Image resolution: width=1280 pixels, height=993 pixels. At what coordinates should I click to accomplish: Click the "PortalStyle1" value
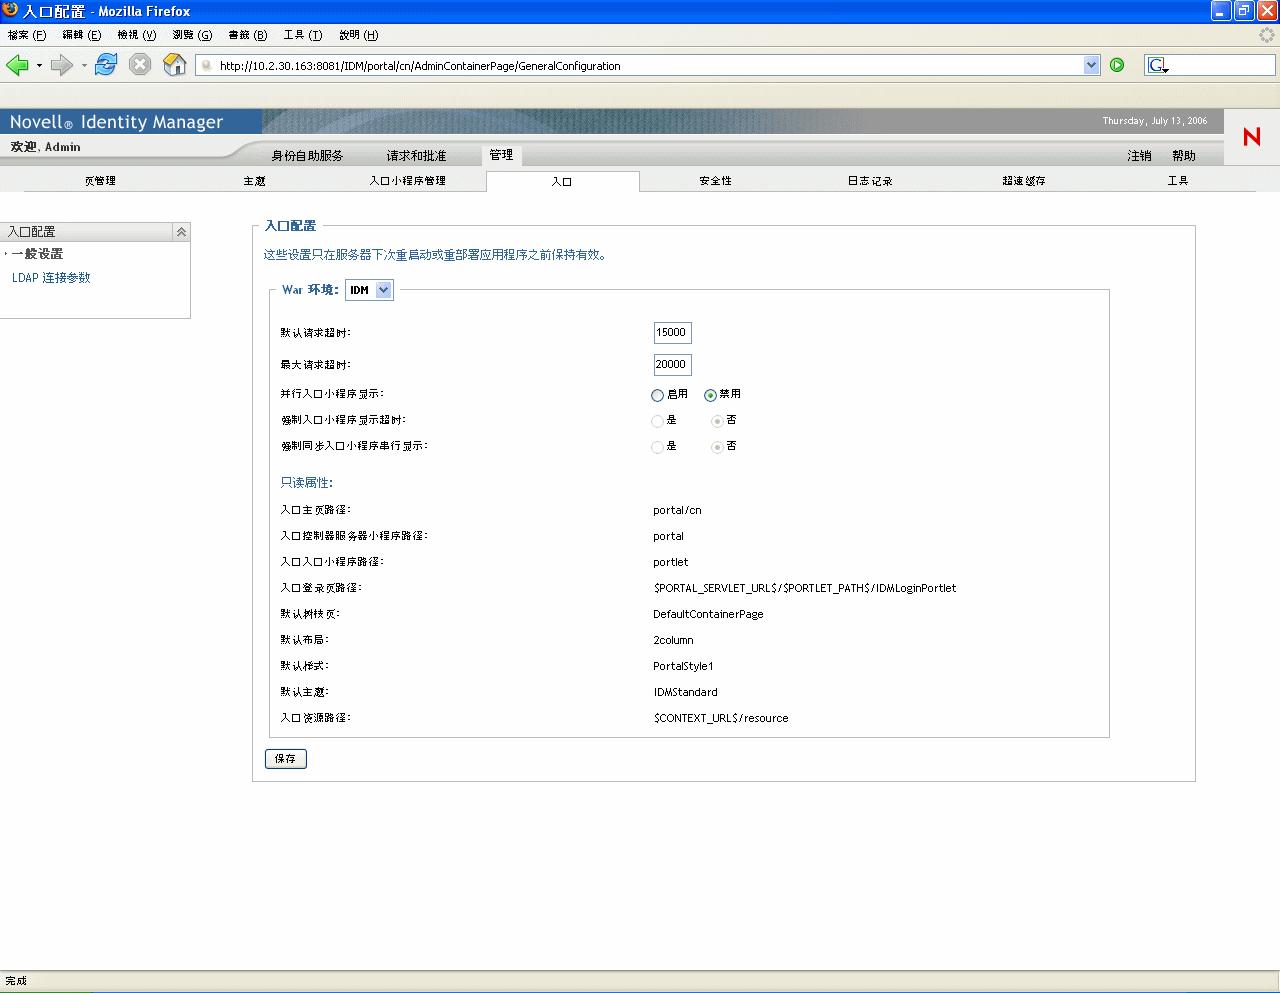[683, 666]
